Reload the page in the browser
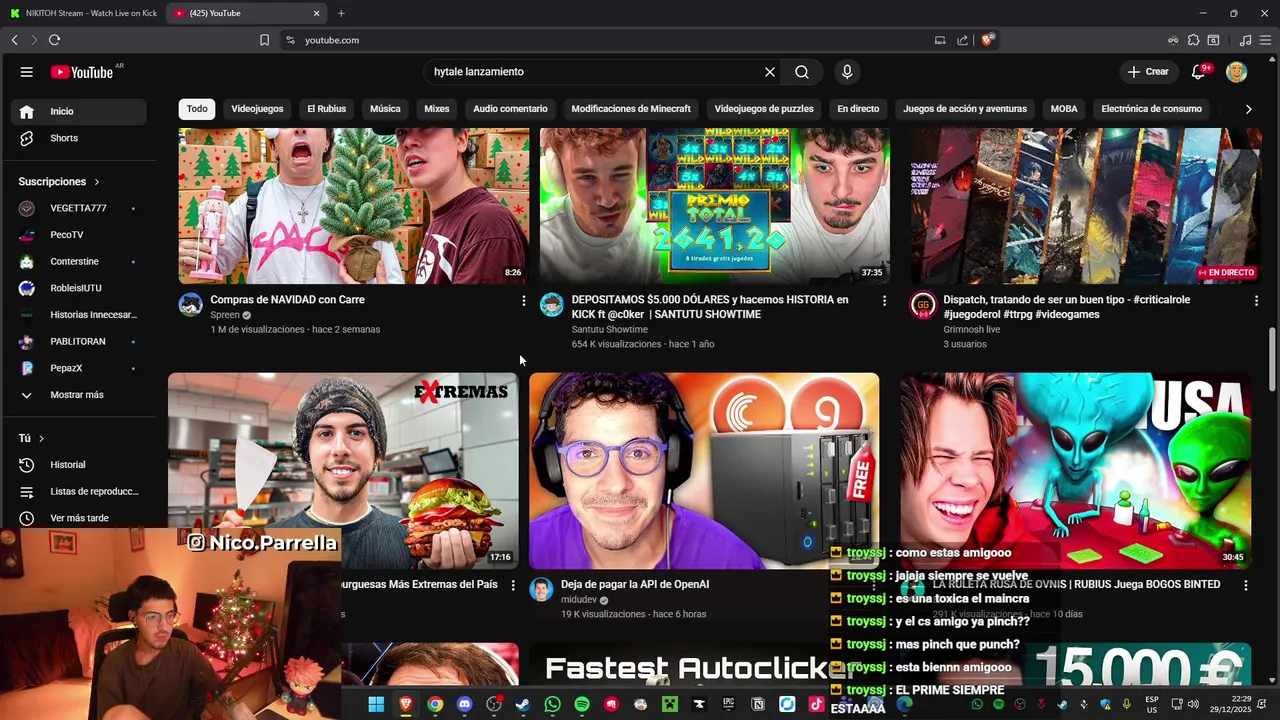Viewport: 1280px width, 720px height. pos(54,40)
